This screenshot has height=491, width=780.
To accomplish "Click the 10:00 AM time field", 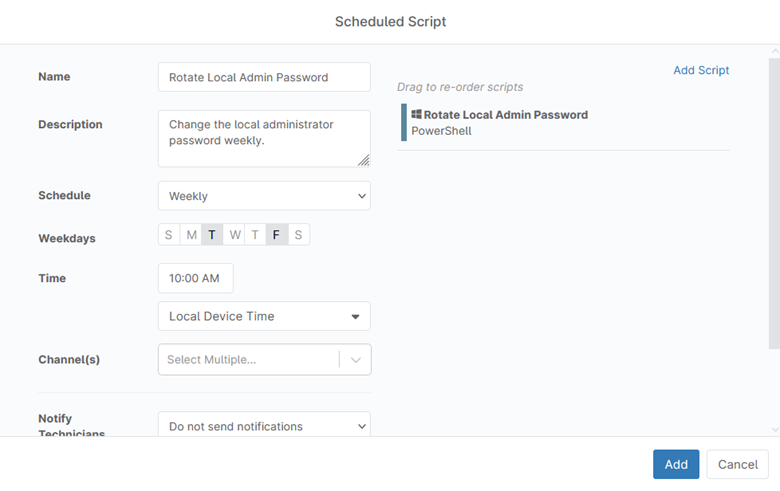I will click(x=195, y=278).
